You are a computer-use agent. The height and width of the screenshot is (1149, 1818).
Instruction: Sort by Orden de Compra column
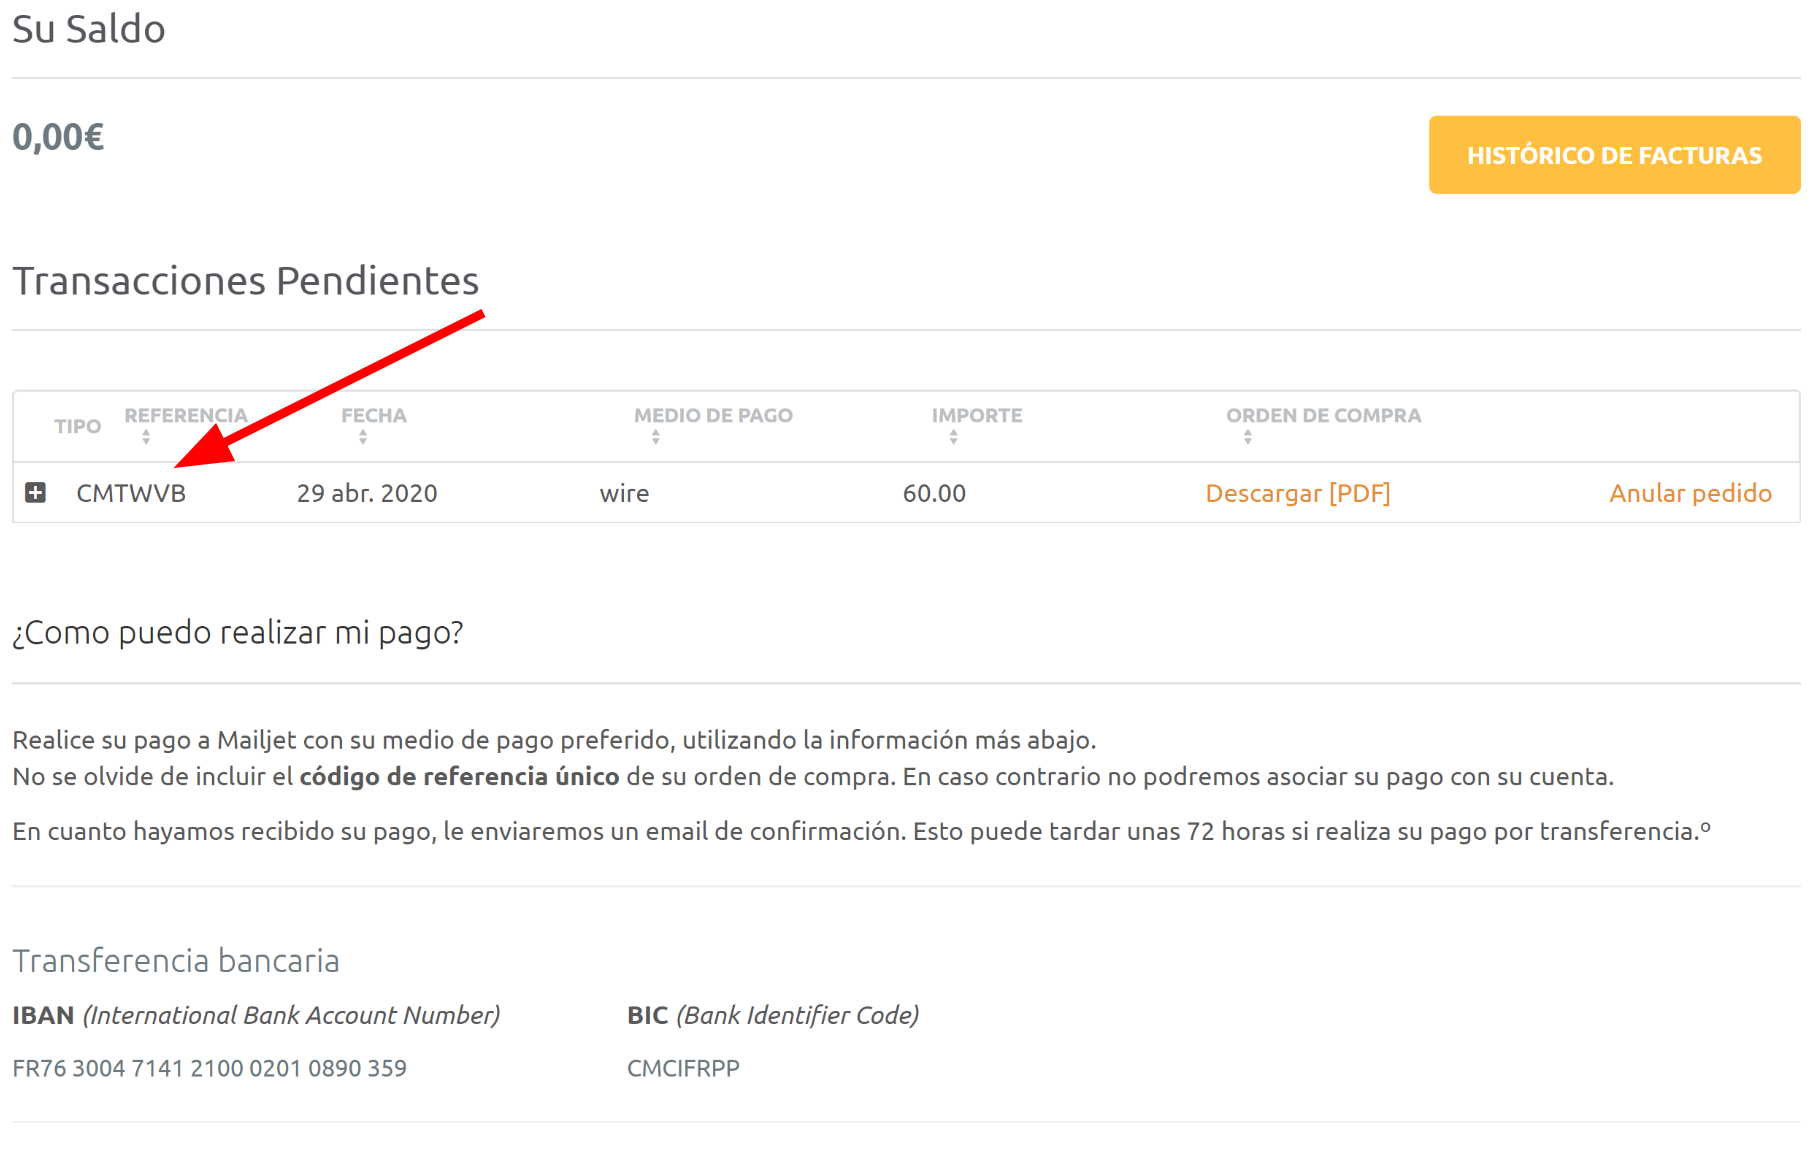point(1248,437)
